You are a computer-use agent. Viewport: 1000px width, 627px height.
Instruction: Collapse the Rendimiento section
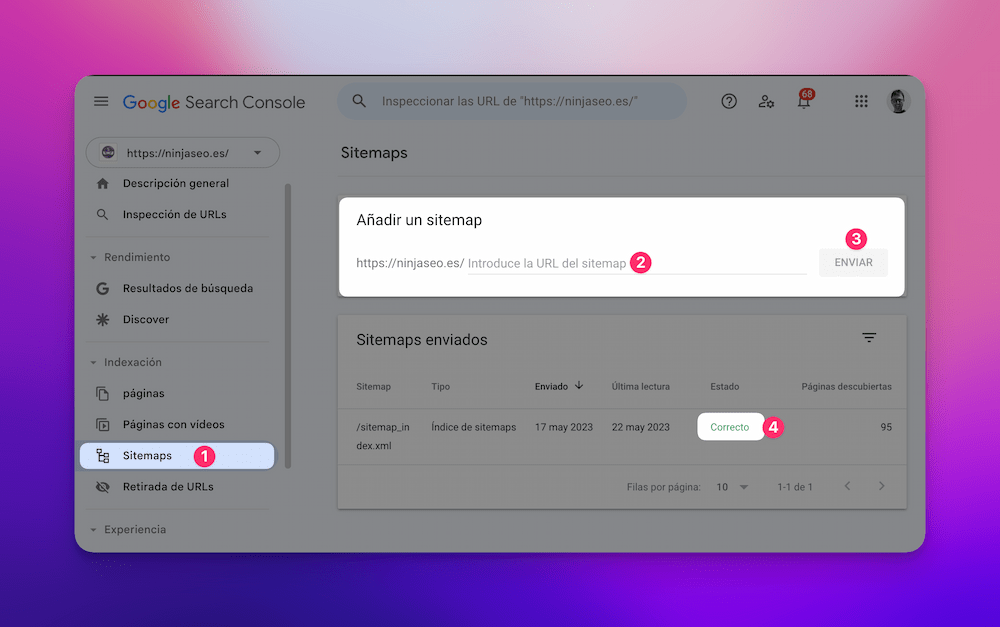pos(94,257)
